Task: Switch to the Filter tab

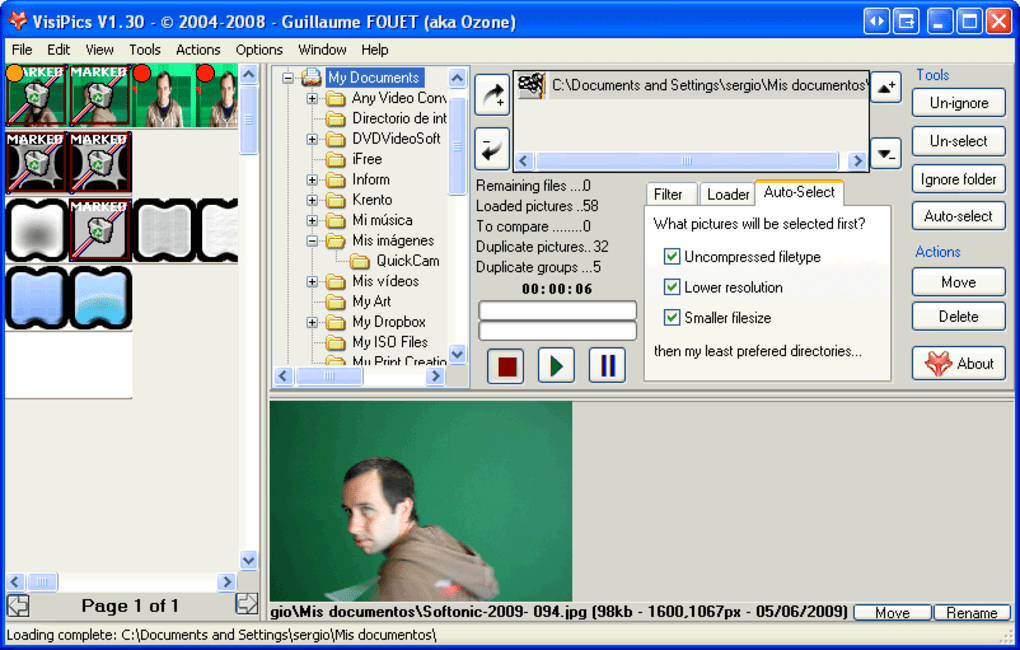Action: (x=668, y=195)
